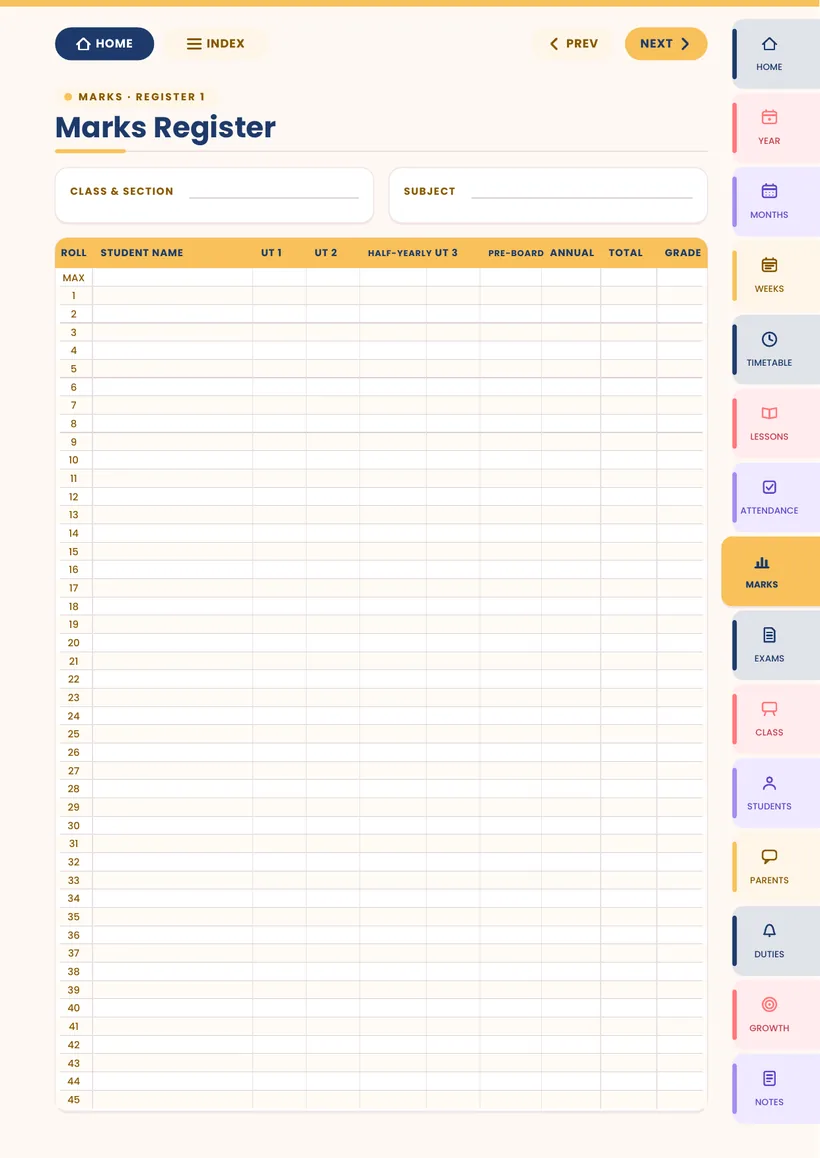Open the Weeks tab

[776, 276]
